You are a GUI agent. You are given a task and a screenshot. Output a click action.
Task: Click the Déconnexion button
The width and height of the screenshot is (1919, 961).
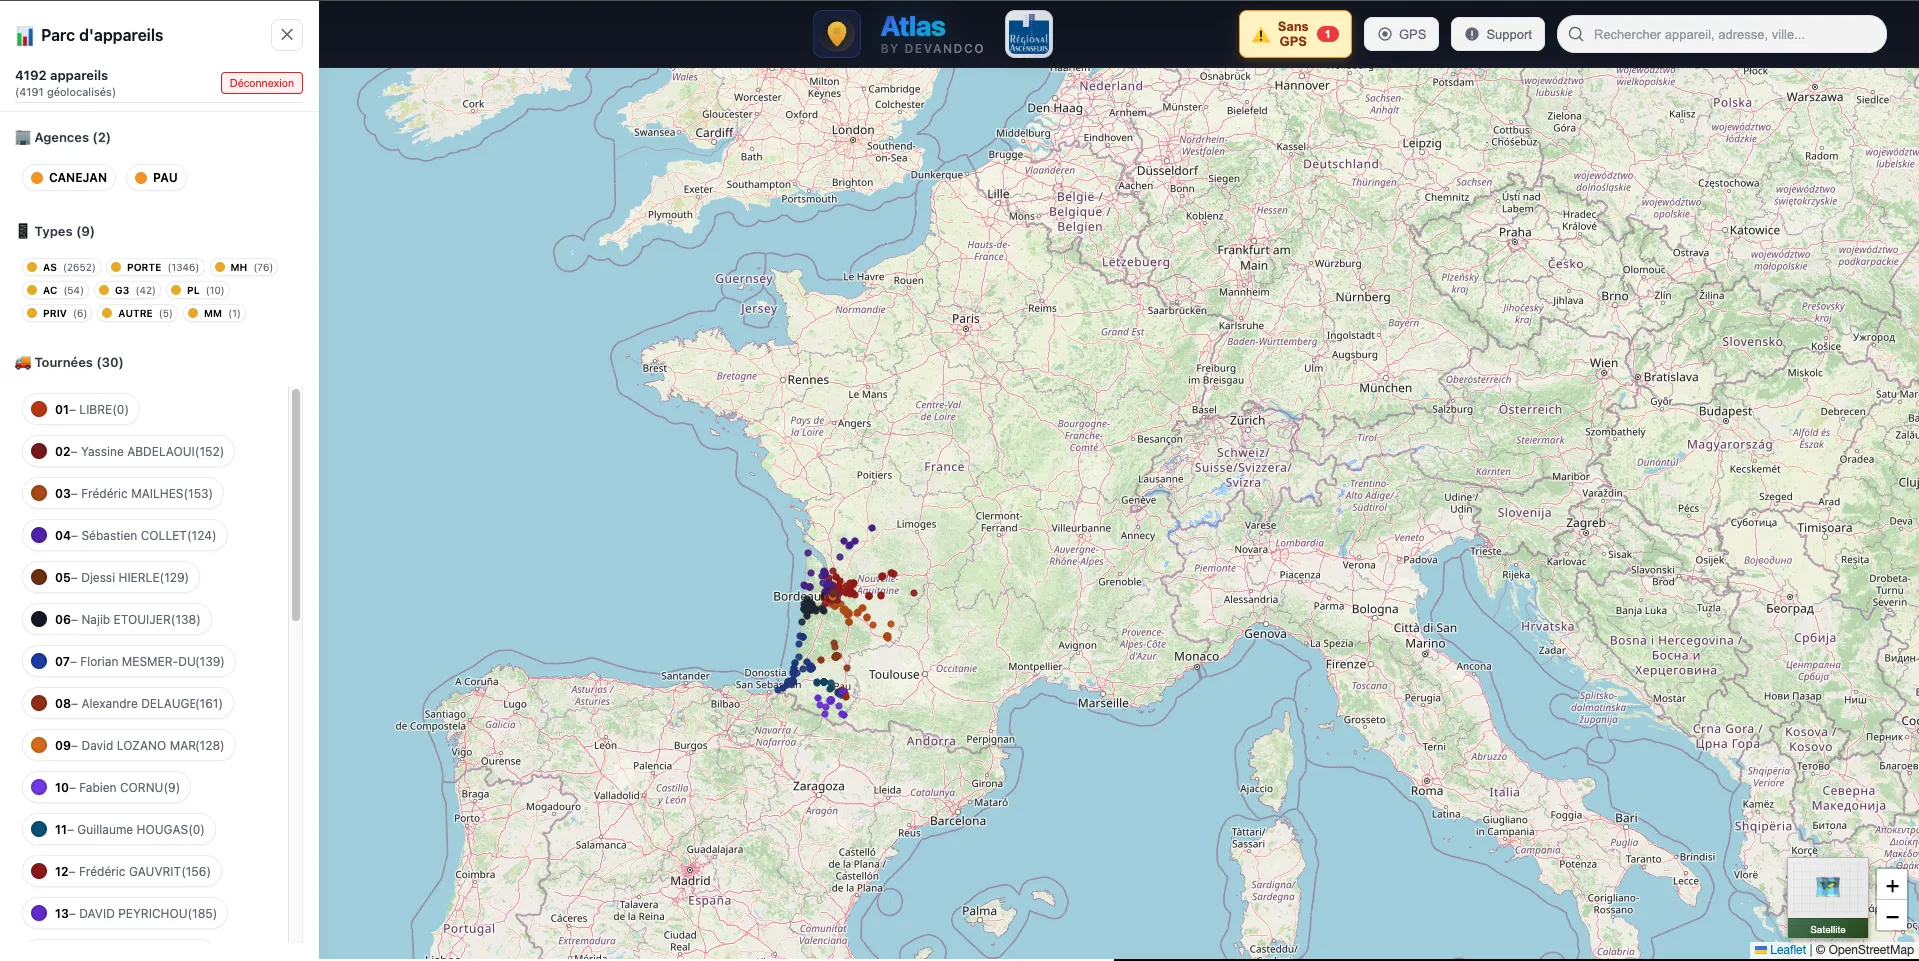pos(261,83)
